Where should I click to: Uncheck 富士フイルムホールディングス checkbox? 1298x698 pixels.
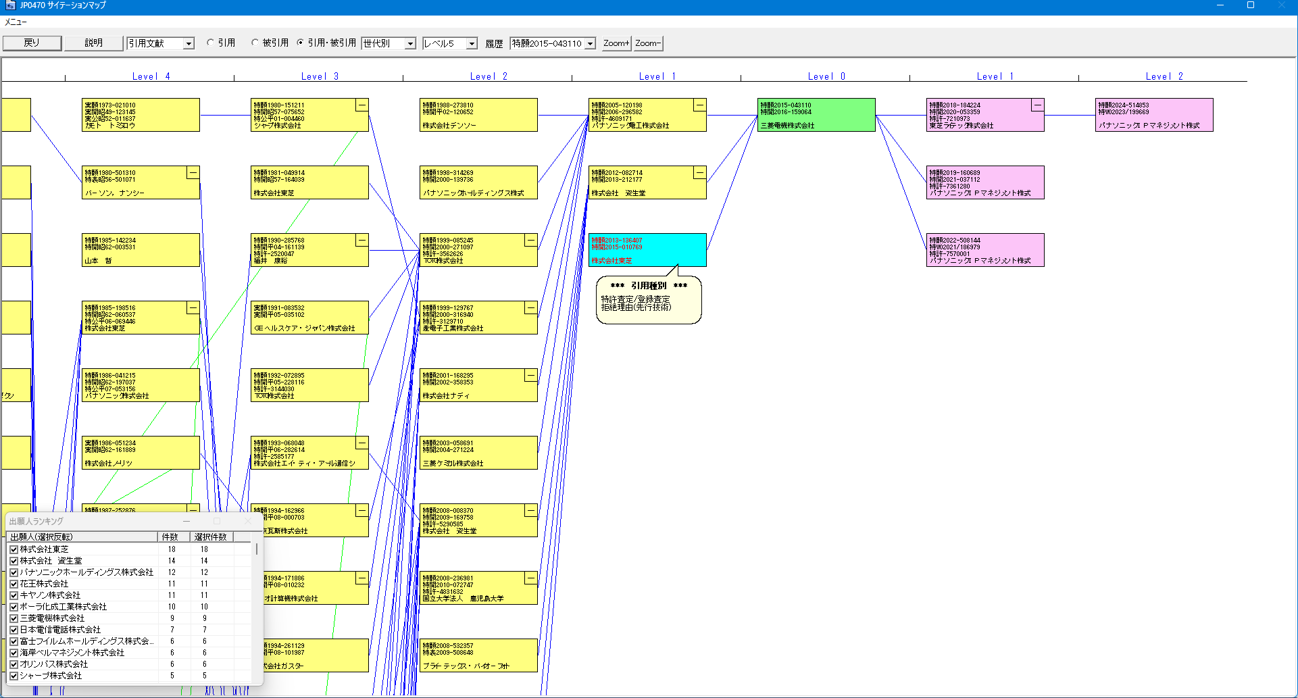14,642
